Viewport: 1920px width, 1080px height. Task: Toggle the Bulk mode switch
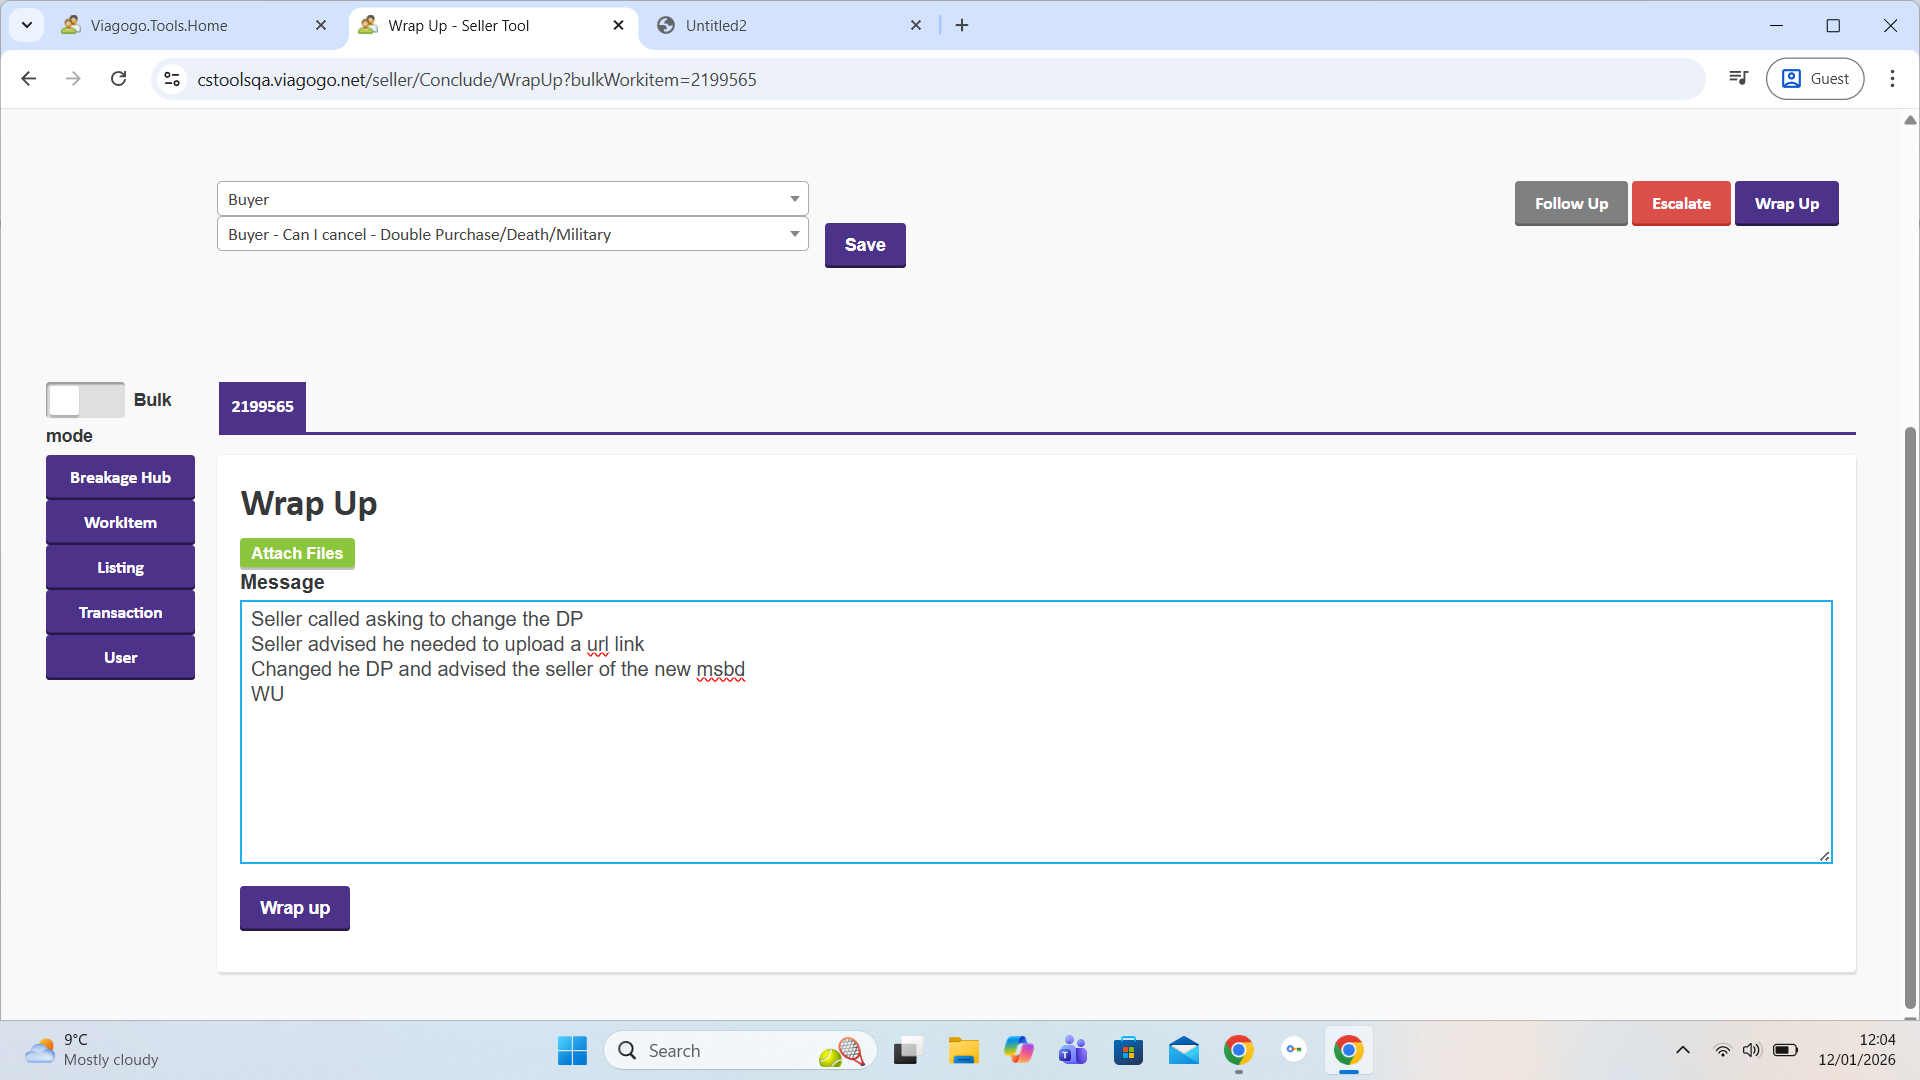click(85, 400)
